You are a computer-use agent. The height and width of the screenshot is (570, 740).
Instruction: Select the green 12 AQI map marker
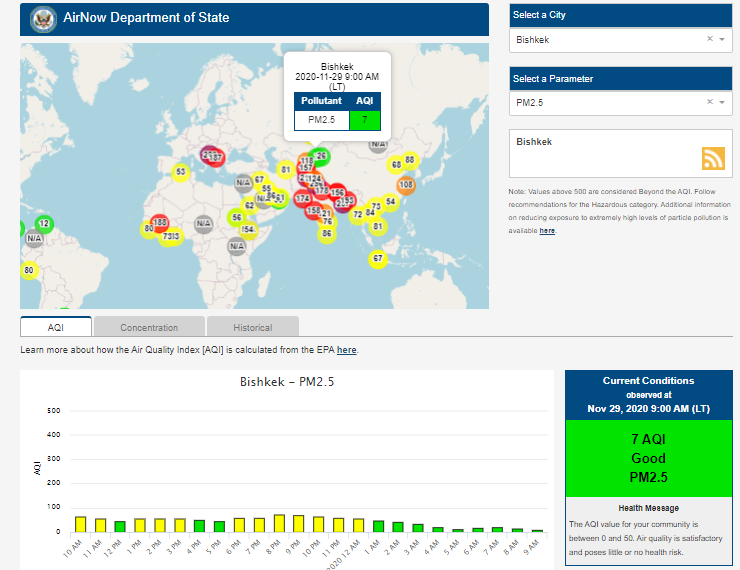point(43,223)
